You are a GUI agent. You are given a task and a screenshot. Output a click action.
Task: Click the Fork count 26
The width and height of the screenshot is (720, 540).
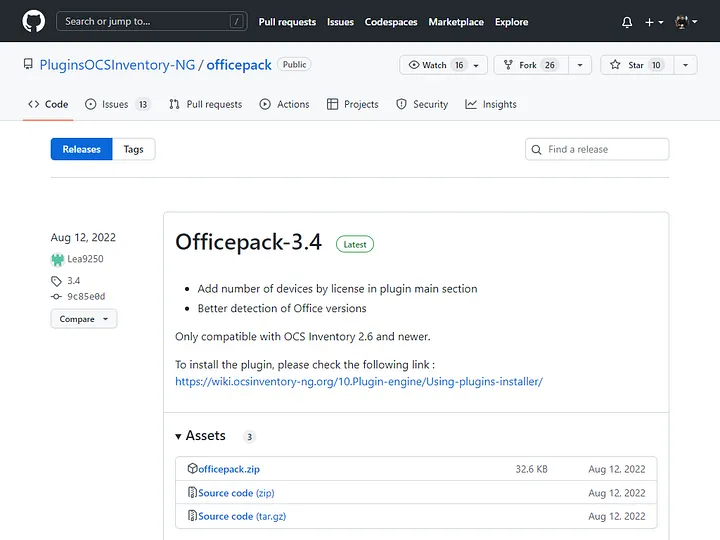coord(550,65)
